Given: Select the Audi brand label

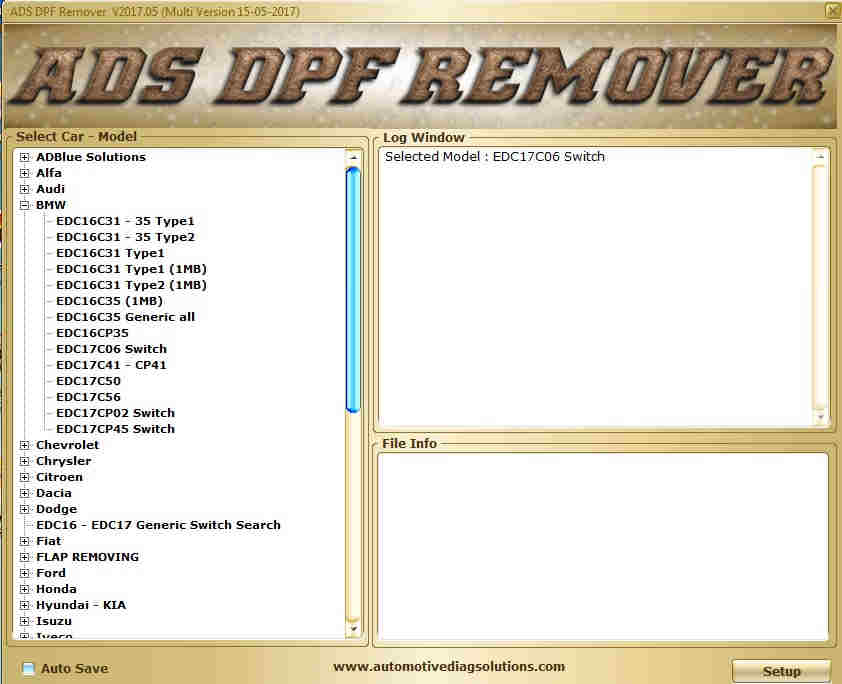Looking at the screenshot, I should (x=50, y=189).
